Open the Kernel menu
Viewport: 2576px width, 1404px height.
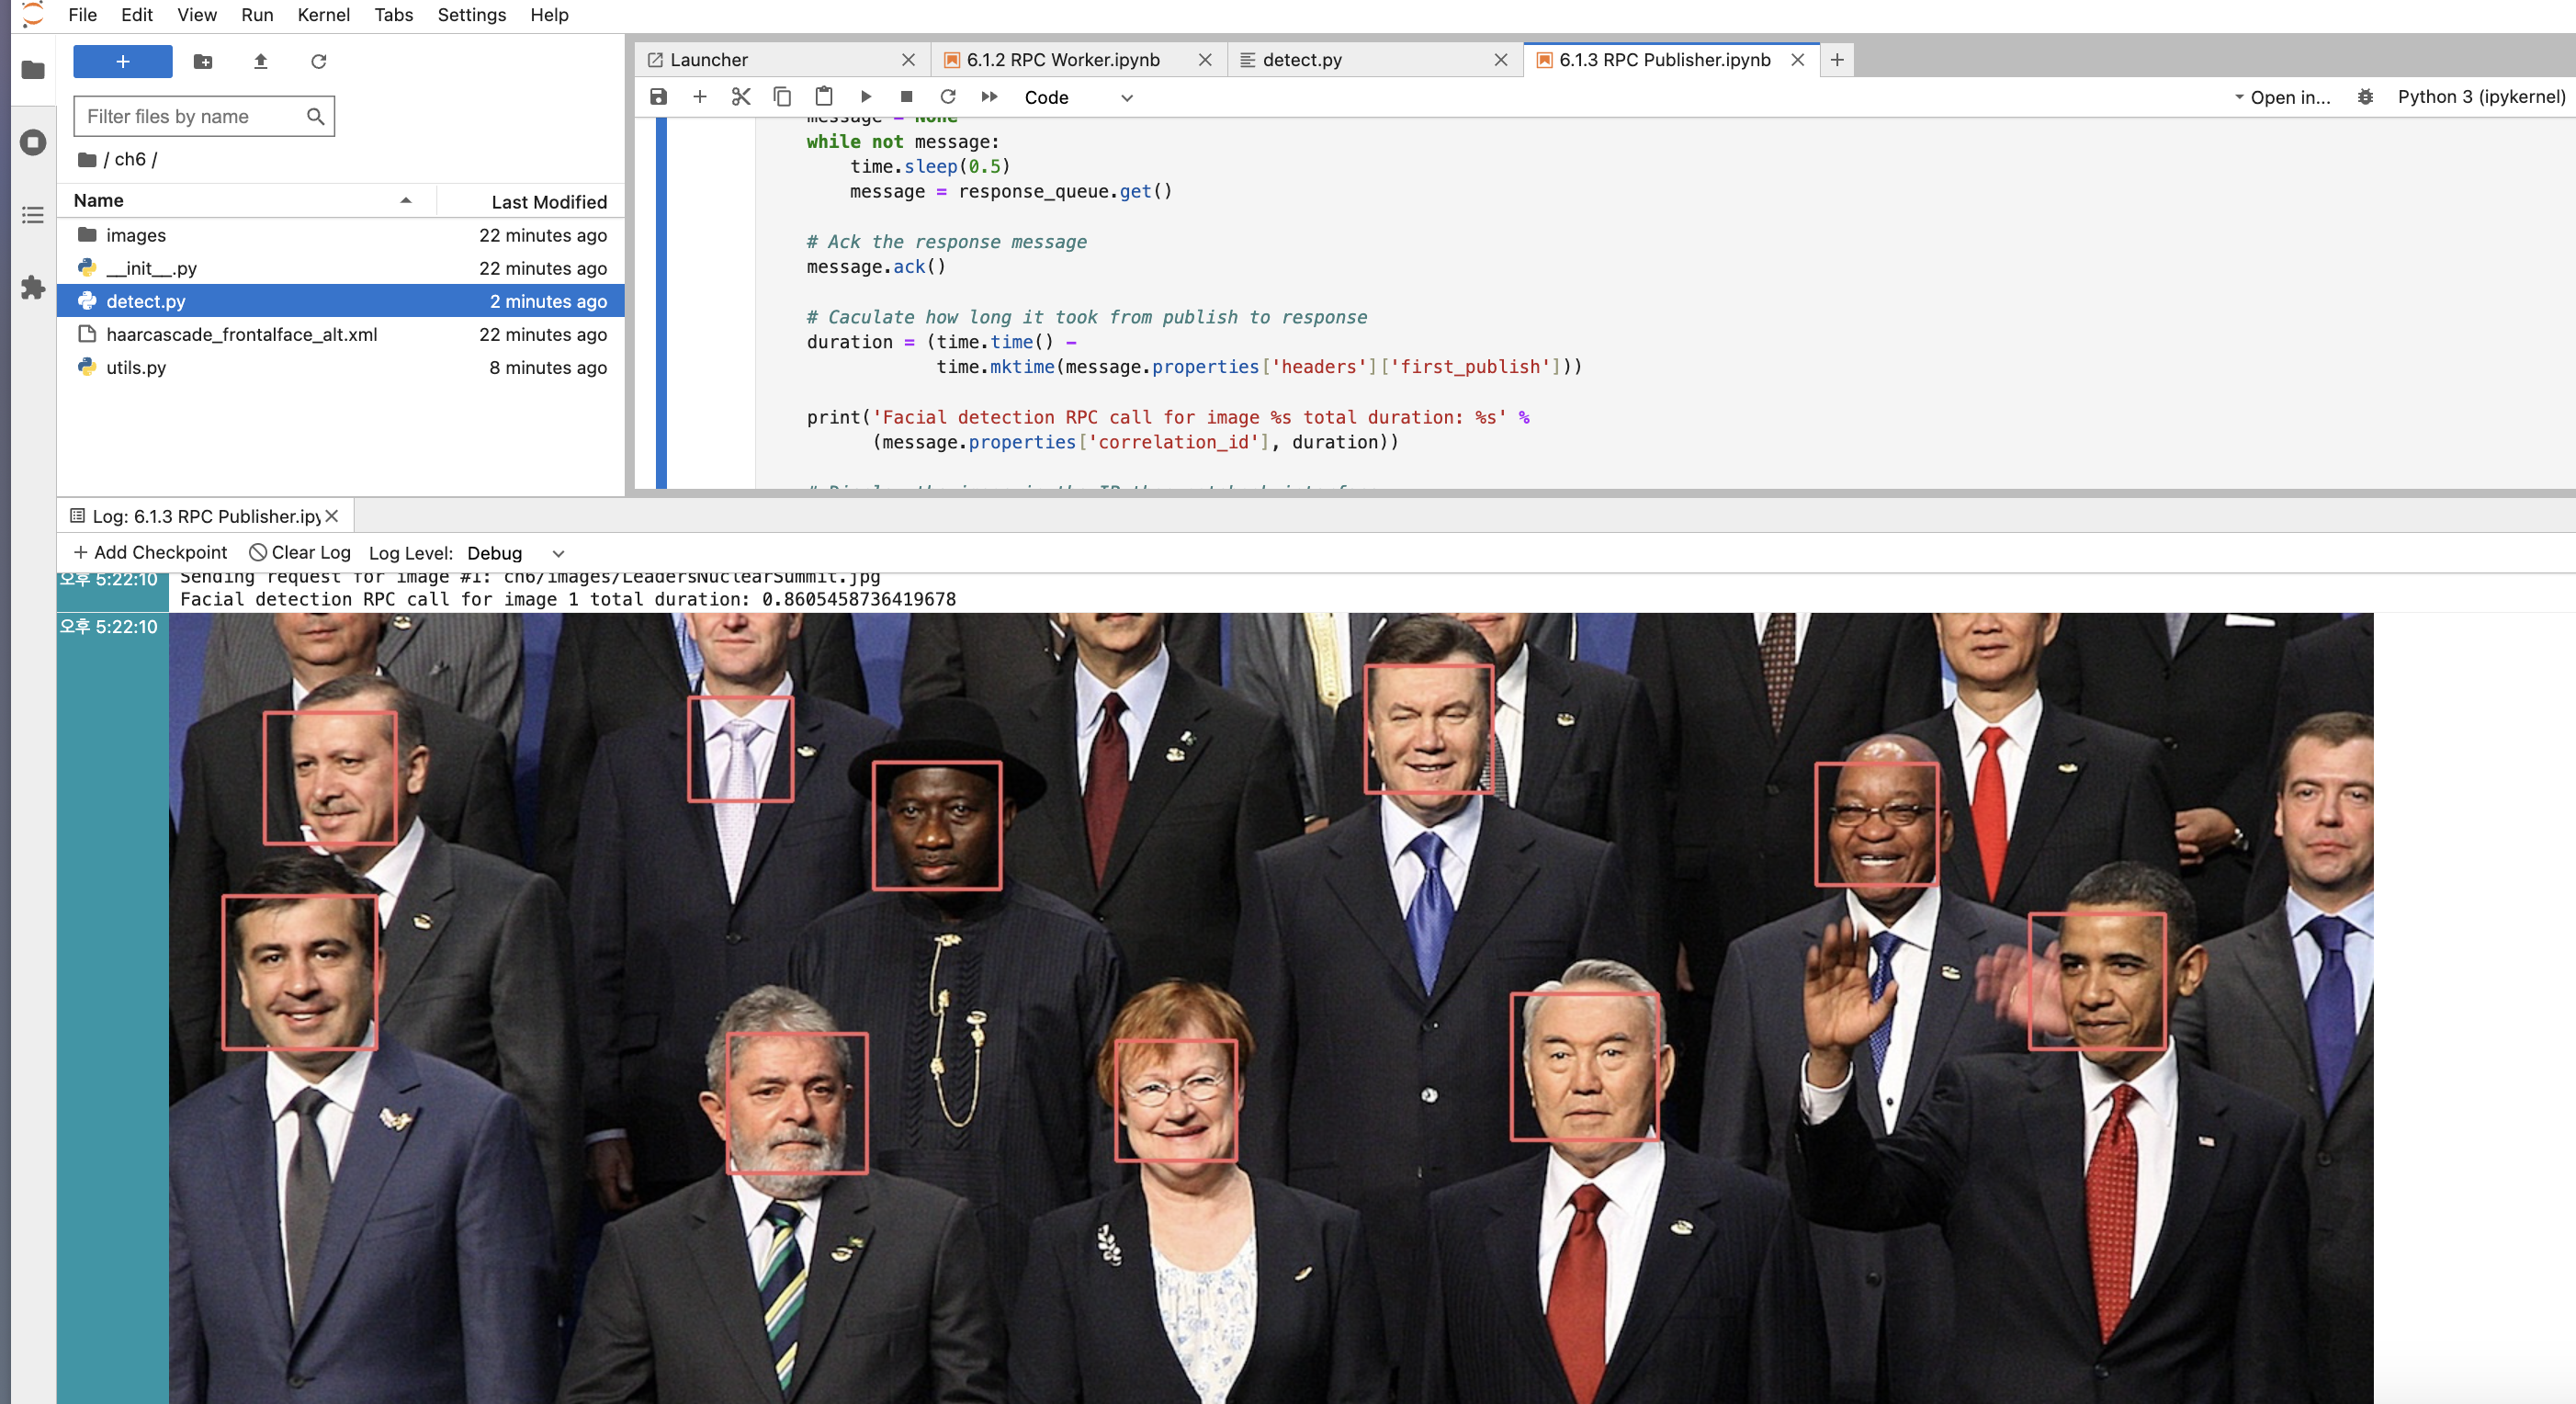323,15
